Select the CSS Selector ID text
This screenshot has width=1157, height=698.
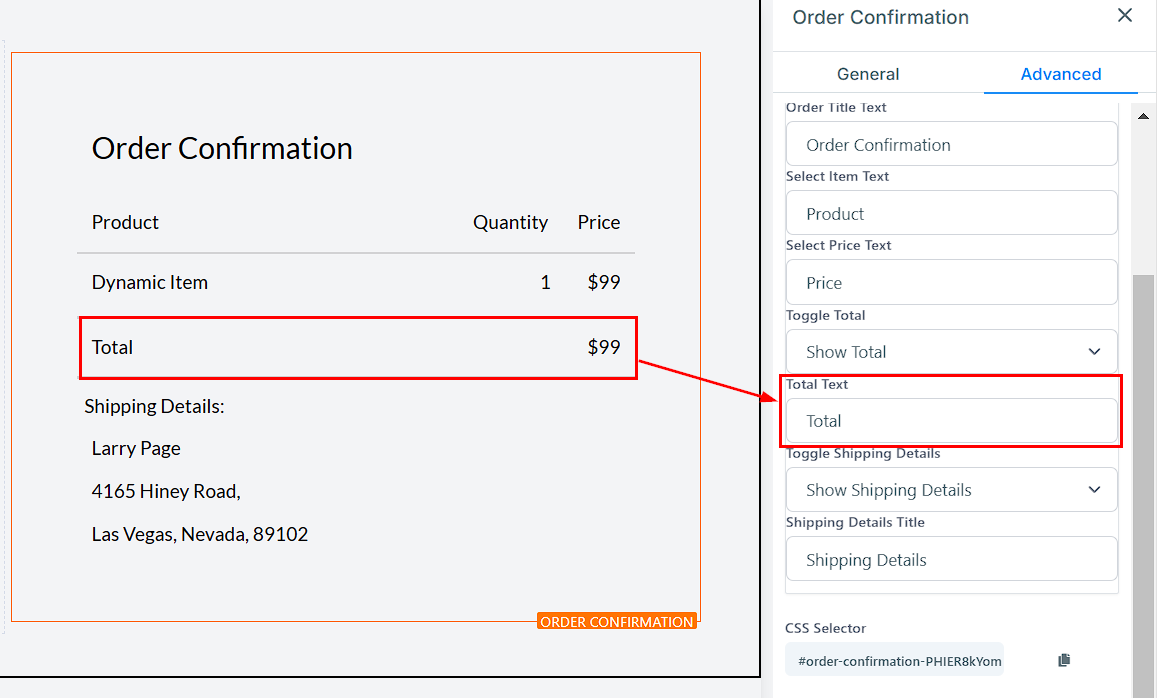click(899, 661)
